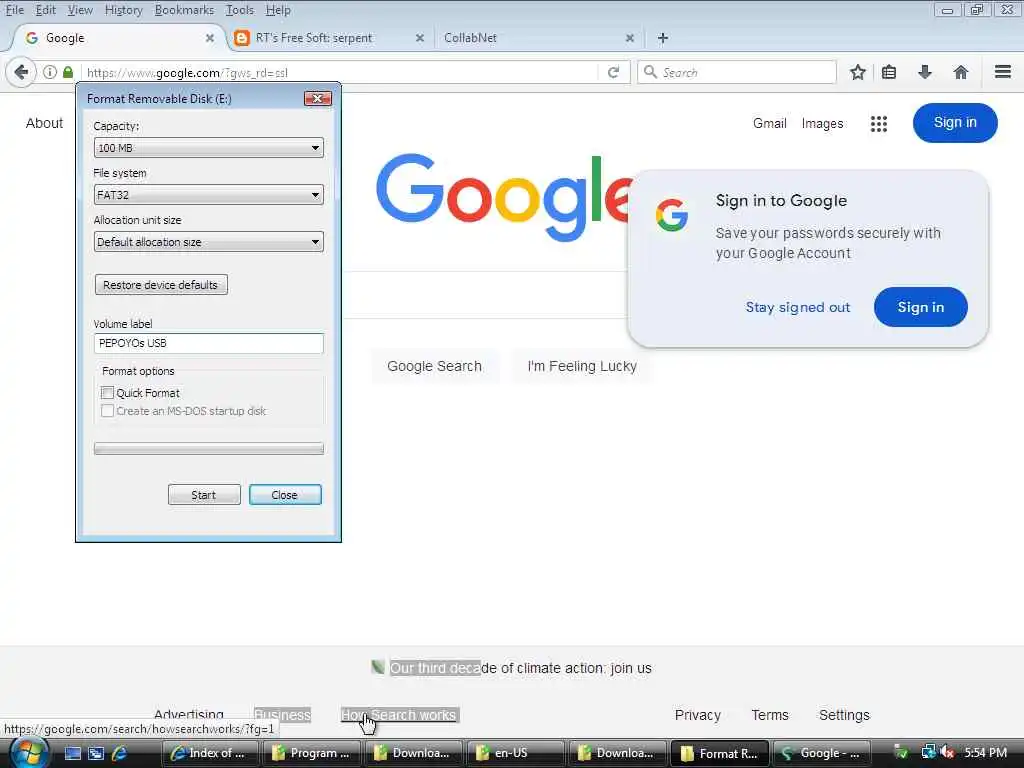Click the network tray icon

(x=928, y=752)
